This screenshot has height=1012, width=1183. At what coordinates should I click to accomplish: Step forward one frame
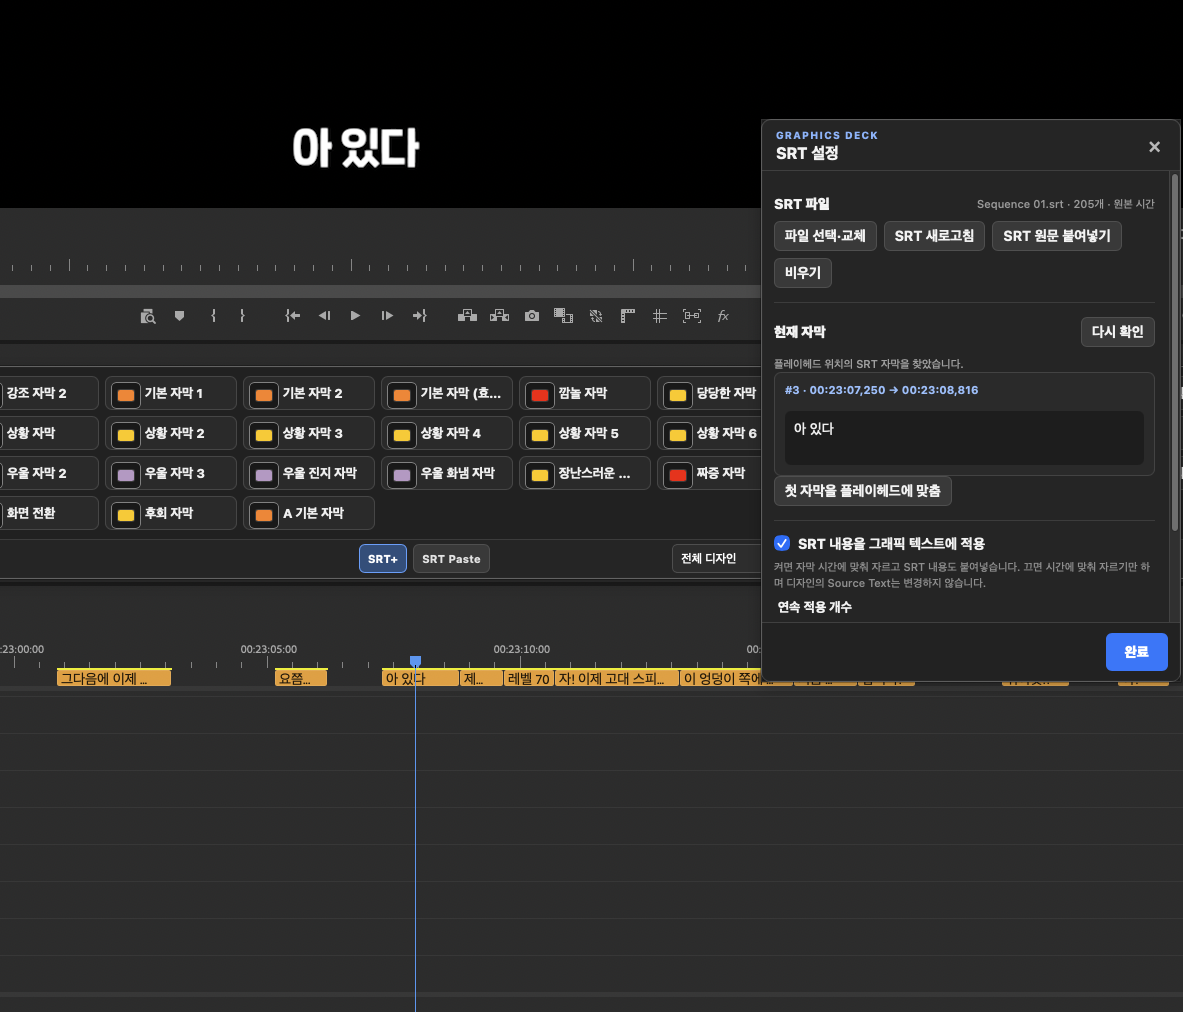(x=387, y=315)
